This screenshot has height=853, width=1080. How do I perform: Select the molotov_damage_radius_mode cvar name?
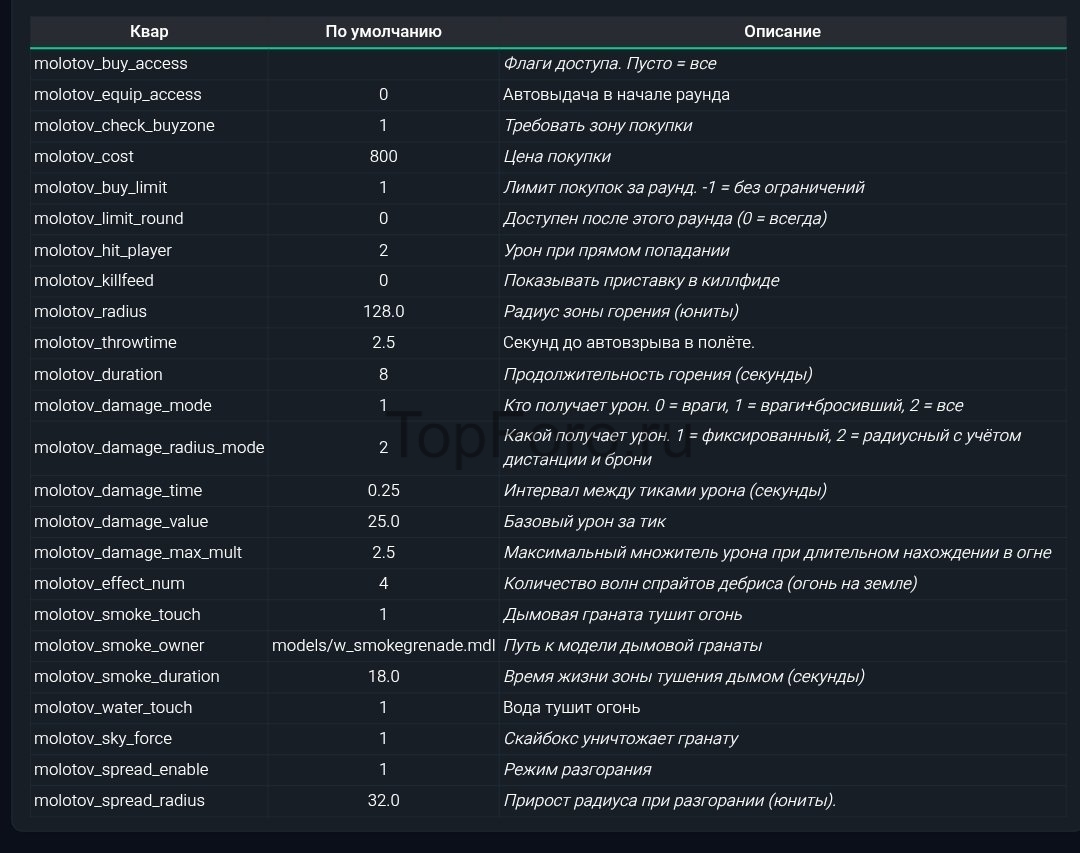(149, 447)
